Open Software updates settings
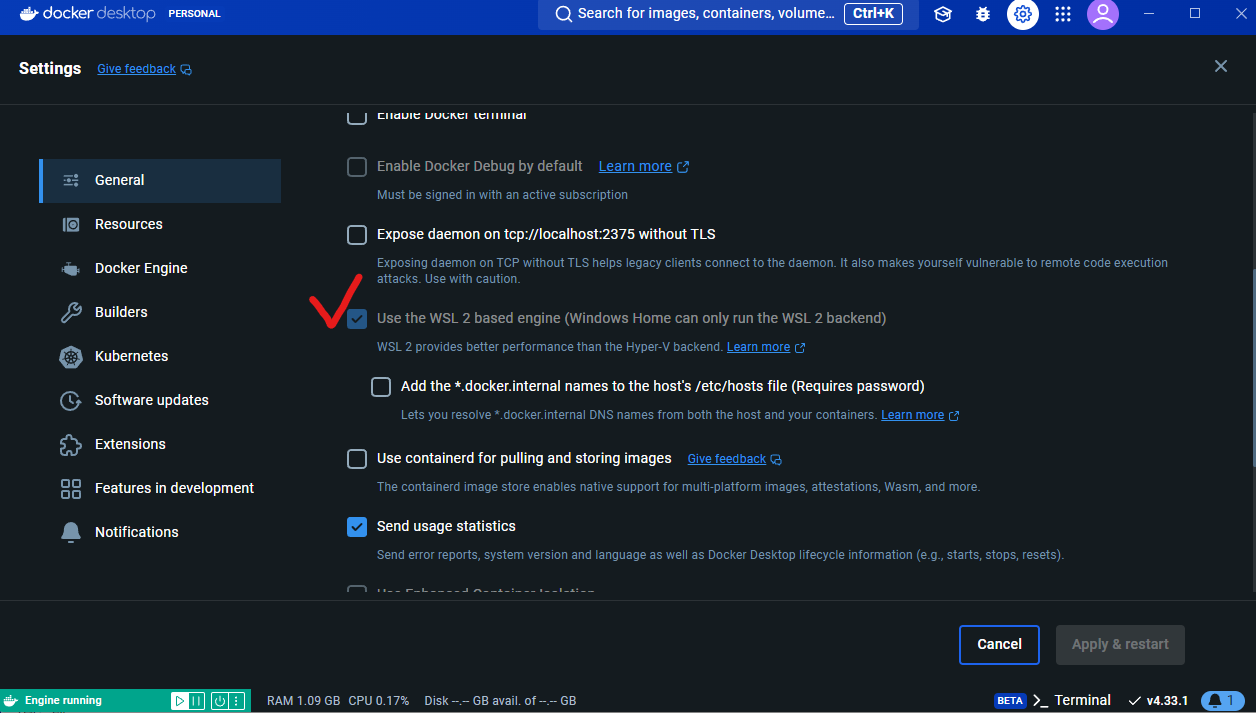 (160, 400)
